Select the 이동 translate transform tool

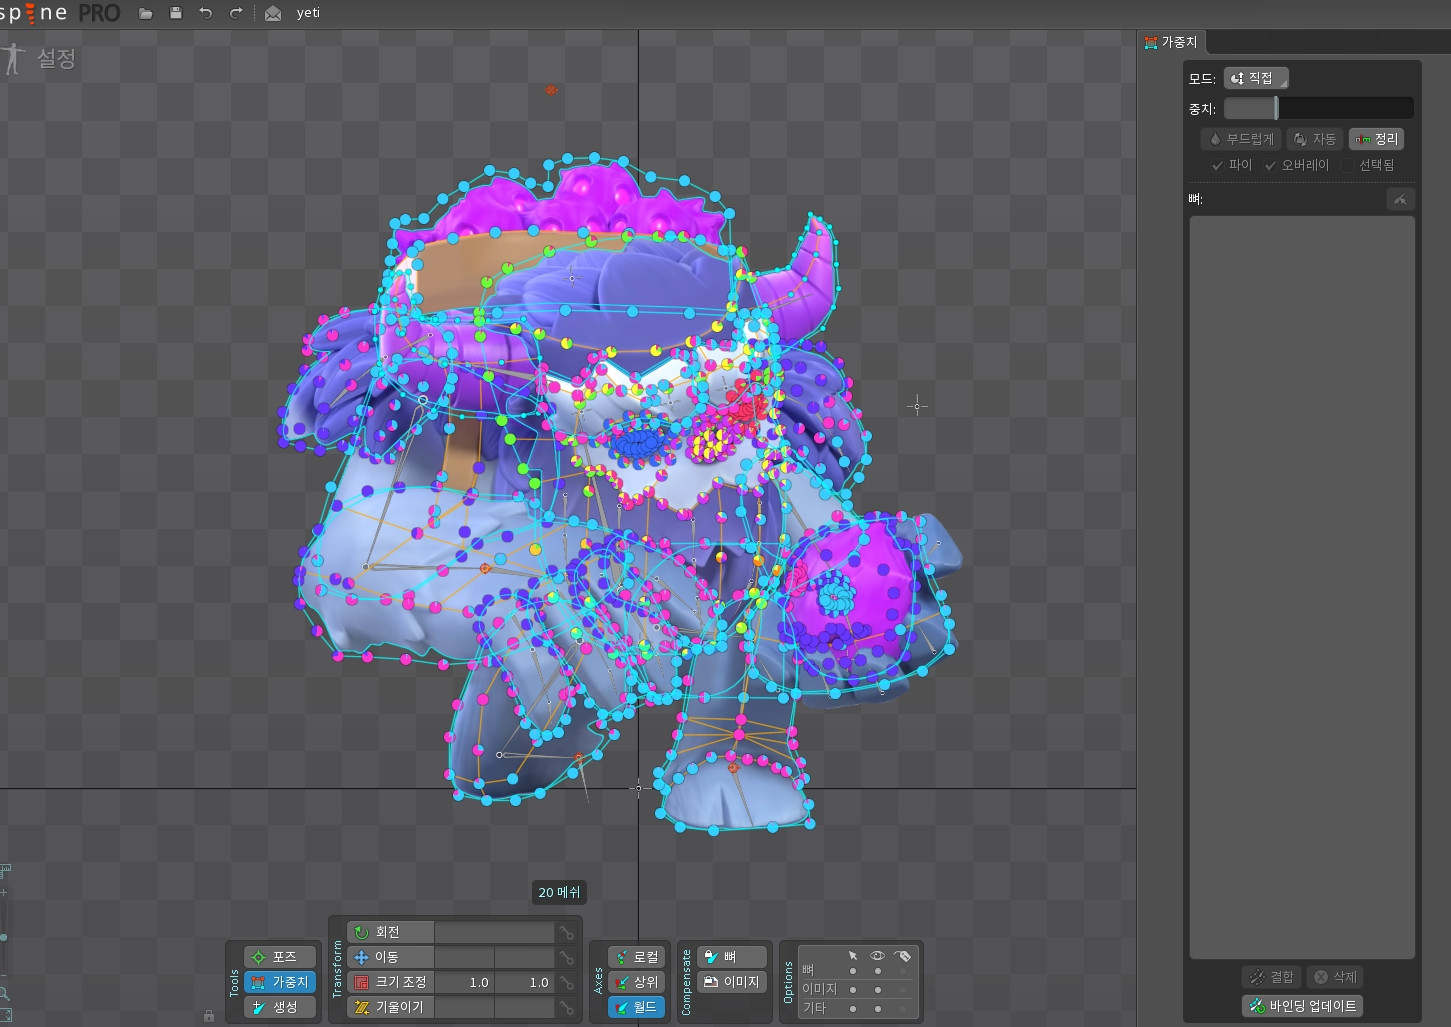point(390,957)
